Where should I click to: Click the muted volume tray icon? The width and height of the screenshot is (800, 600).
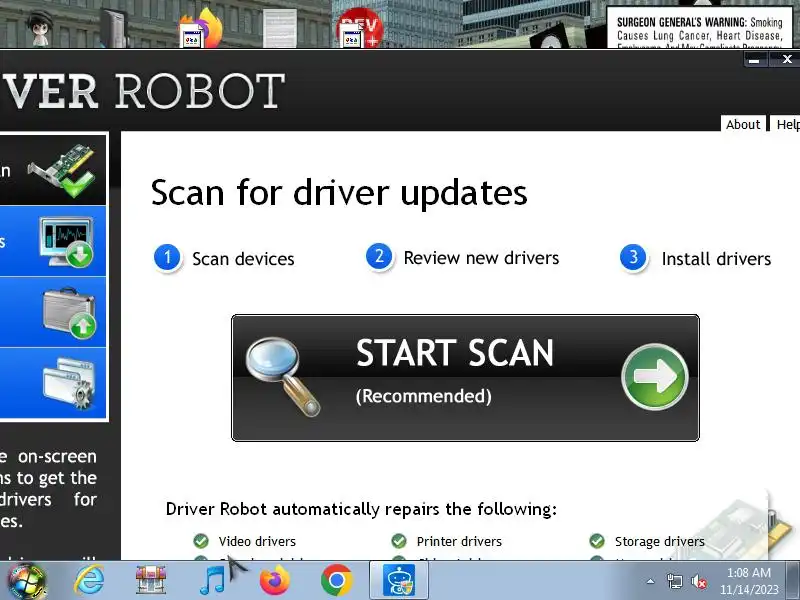coord(699,581)
